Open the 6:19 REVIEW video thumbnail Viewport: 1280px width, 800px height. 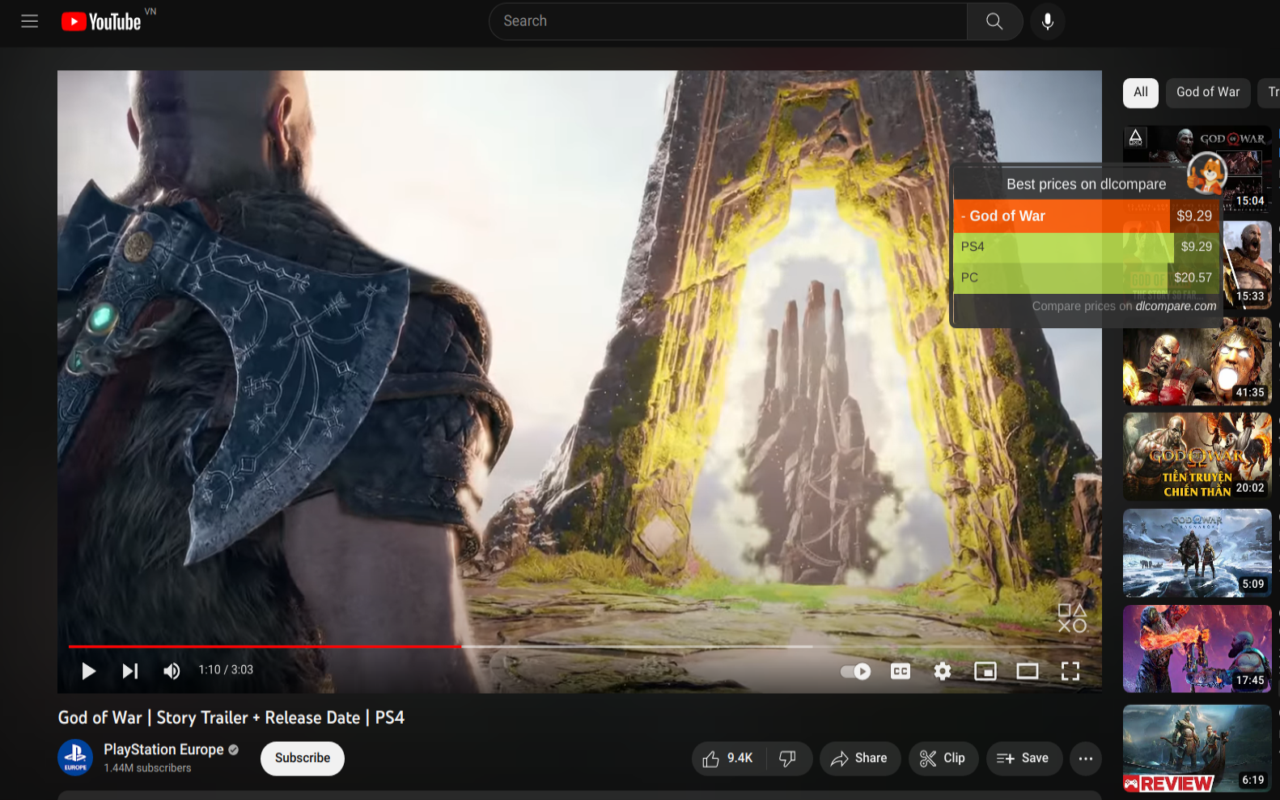pos(1197,749)
